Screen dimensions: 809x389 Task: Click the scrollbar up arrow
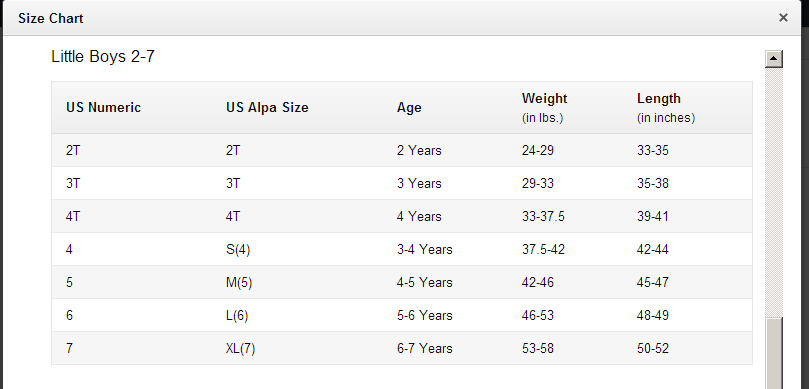click(774, 59)
